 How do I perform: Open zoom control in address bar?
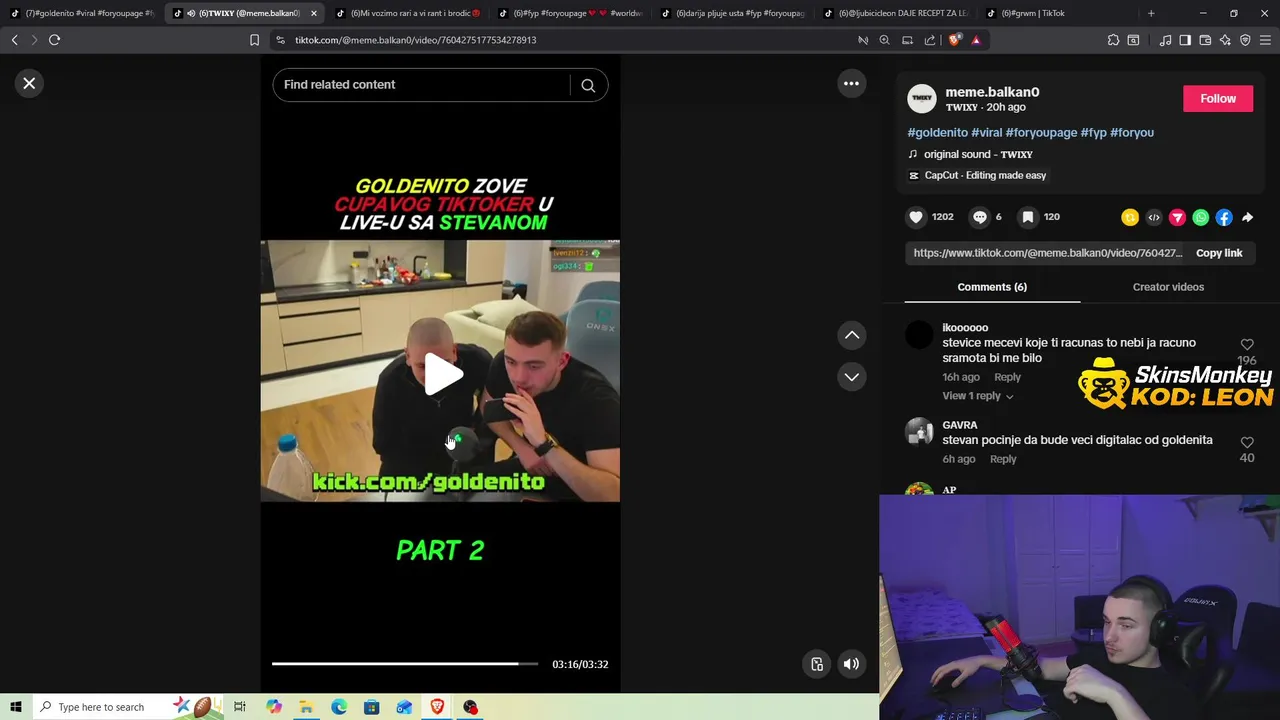coord(885,40)
